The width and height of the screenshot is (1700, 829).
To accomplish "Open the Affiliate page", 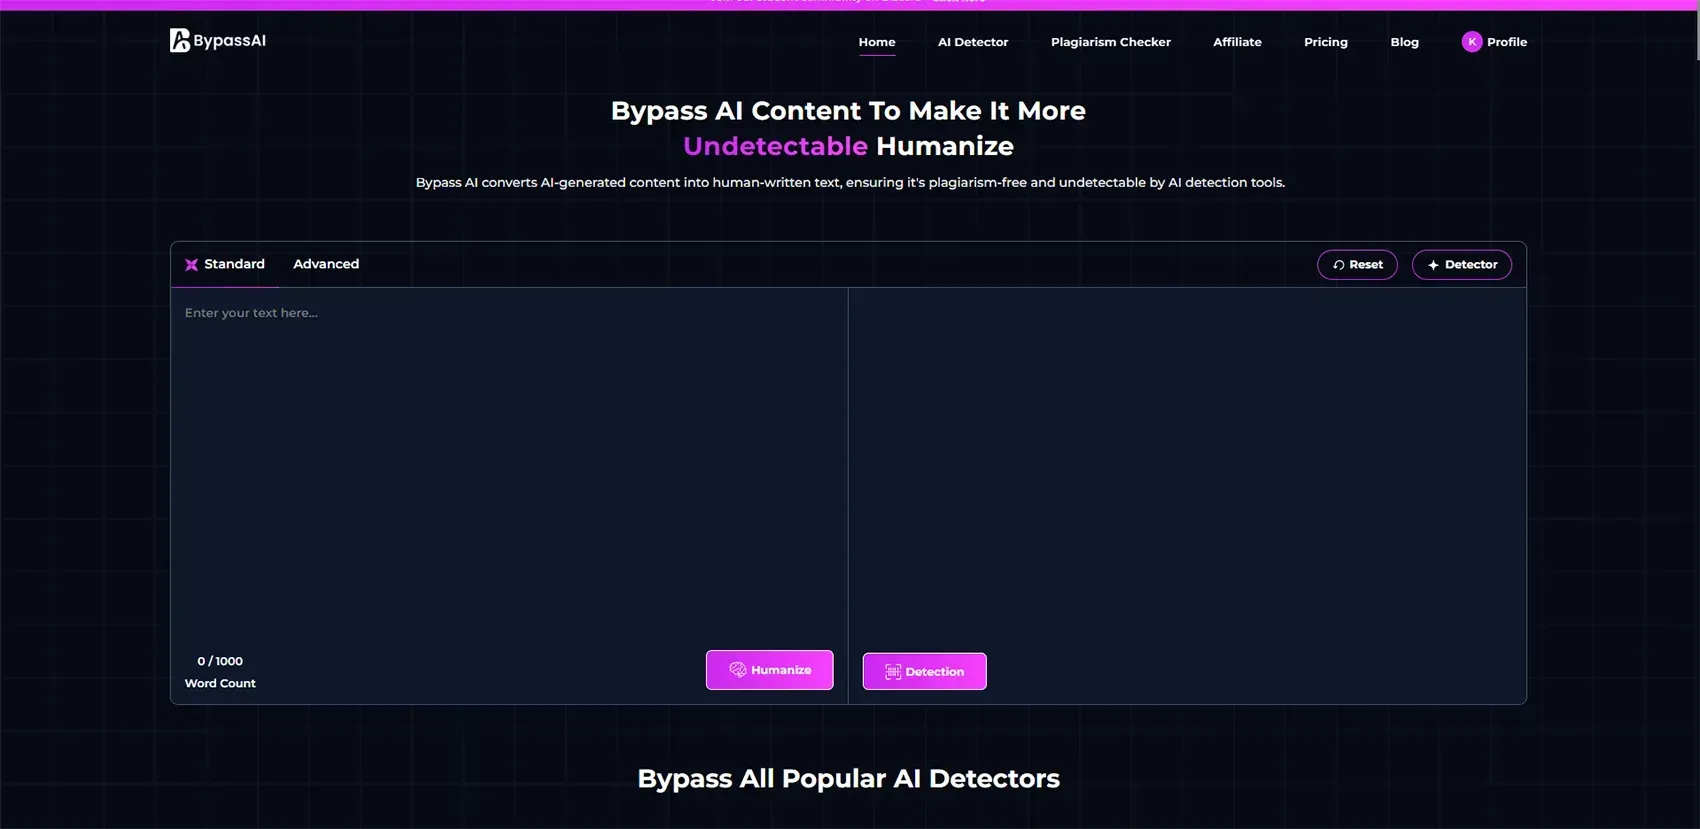I will pos(1237,42).
